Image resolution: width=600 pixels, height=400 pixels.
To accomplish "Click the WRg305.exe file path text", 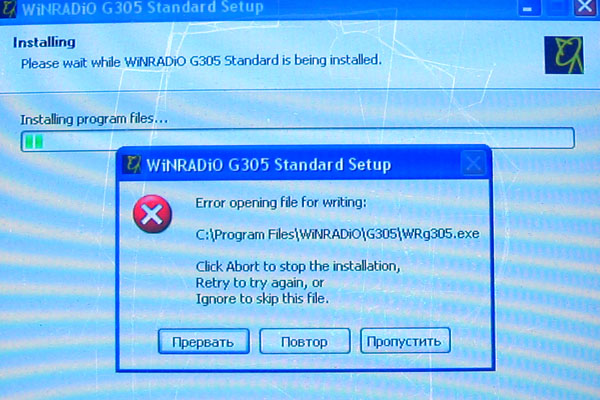I will (337, 234).
